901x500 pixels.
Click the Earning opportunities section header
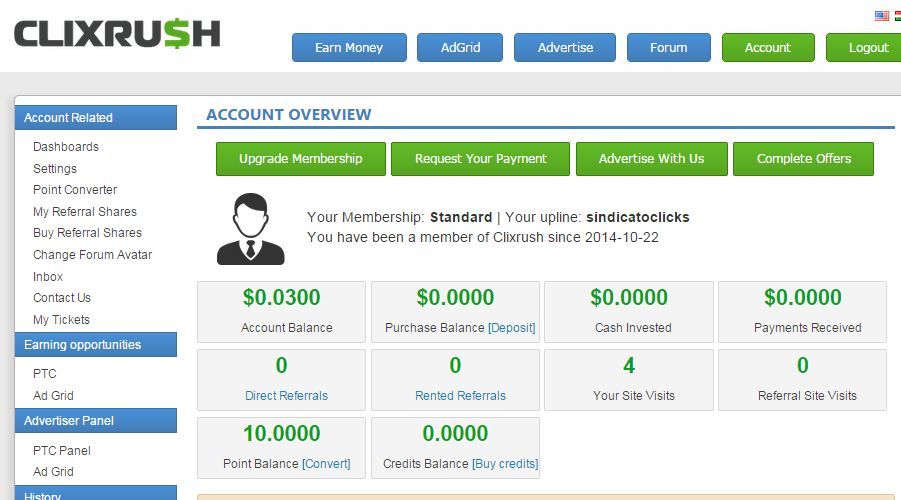tap(95, 344)
